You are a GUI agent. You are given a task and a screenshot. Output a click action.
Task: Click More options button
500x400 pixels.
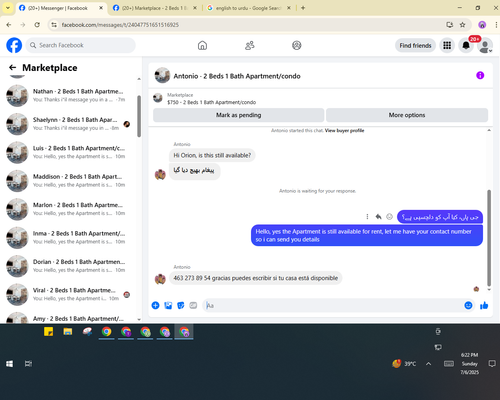pyautogui.click(x=407, y=115)
